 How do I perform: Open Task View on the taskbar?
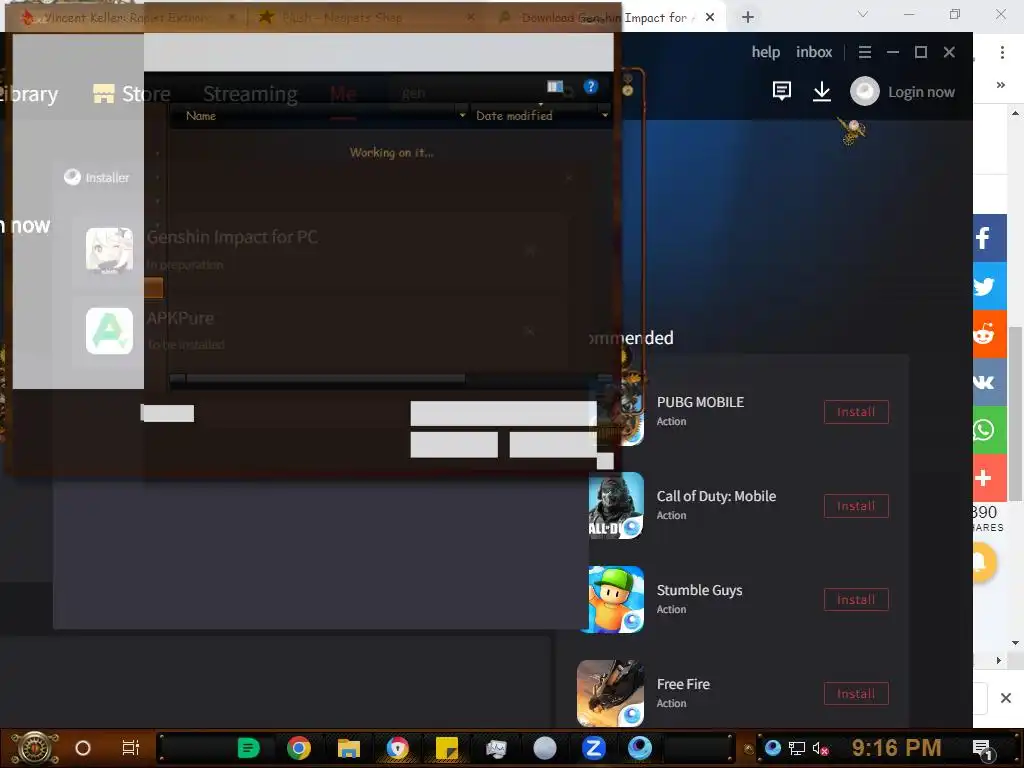131,748
